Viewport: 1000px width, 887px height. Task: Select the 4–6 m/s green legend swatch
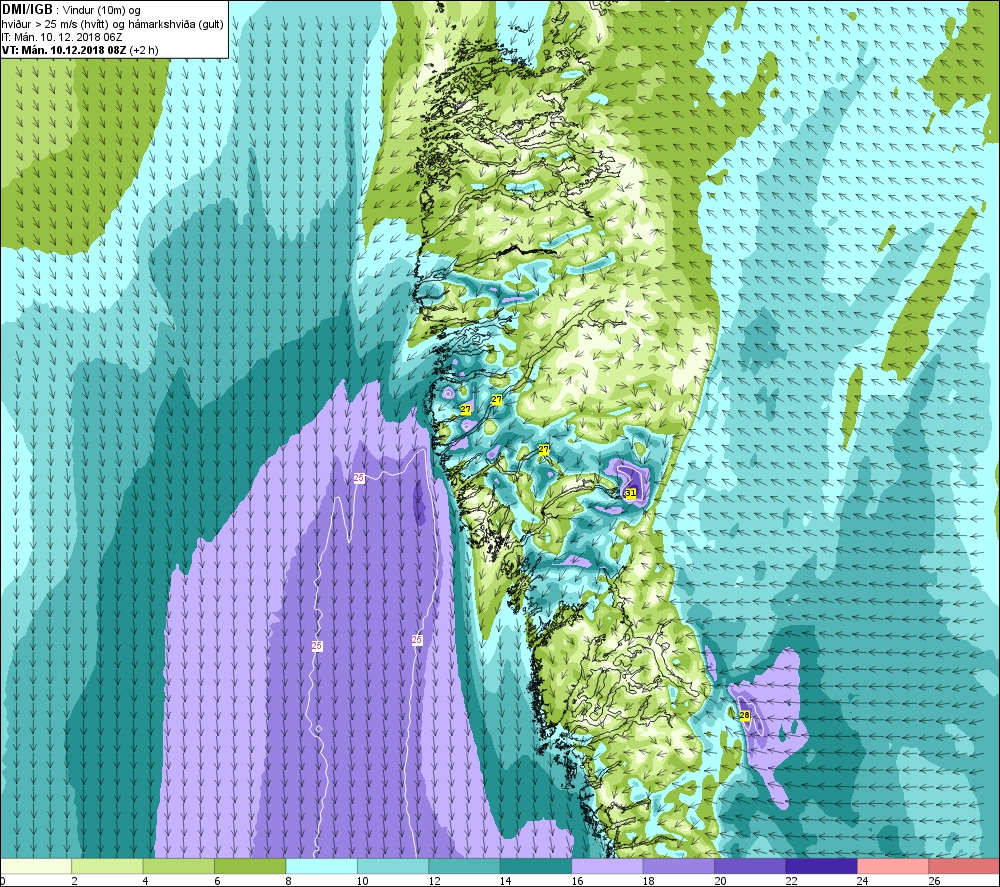(x=179, y=866)
